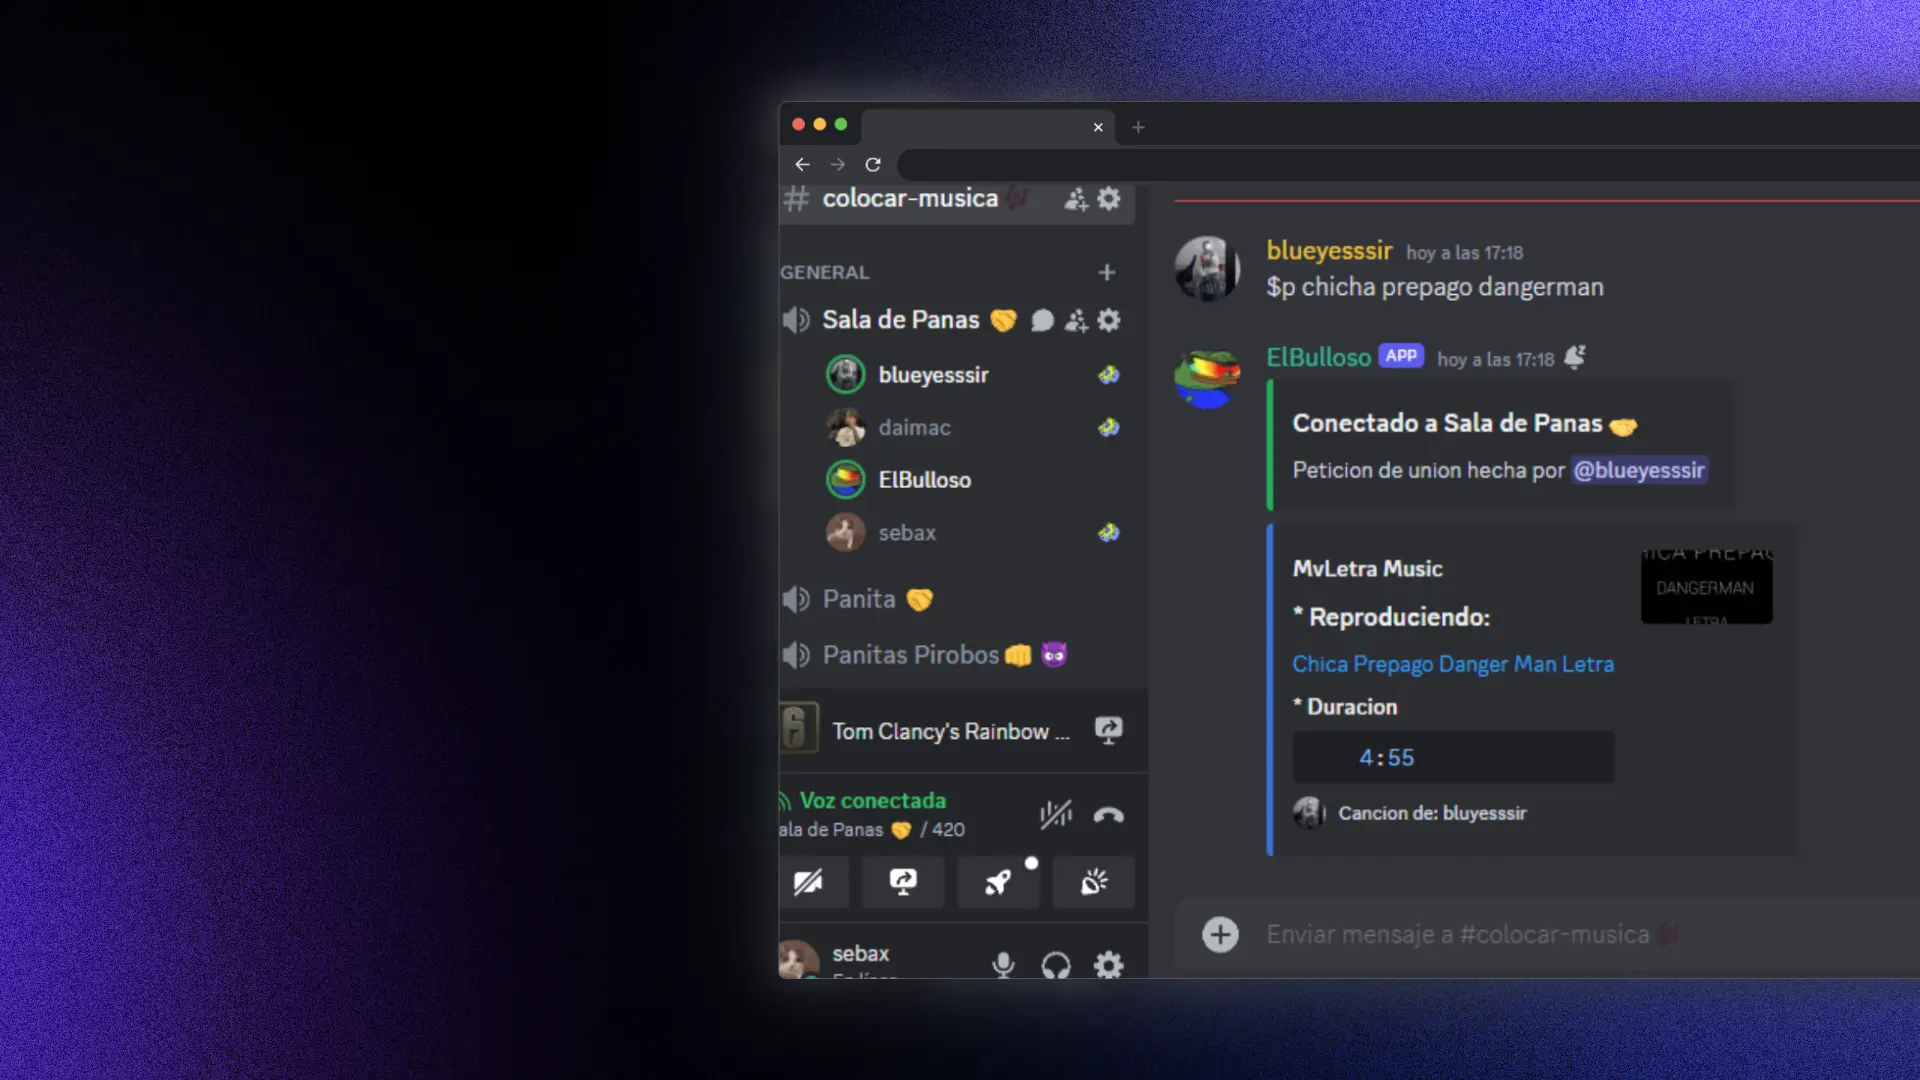
Task: Open the soundboard button
Action: [x=1094, y=882]
